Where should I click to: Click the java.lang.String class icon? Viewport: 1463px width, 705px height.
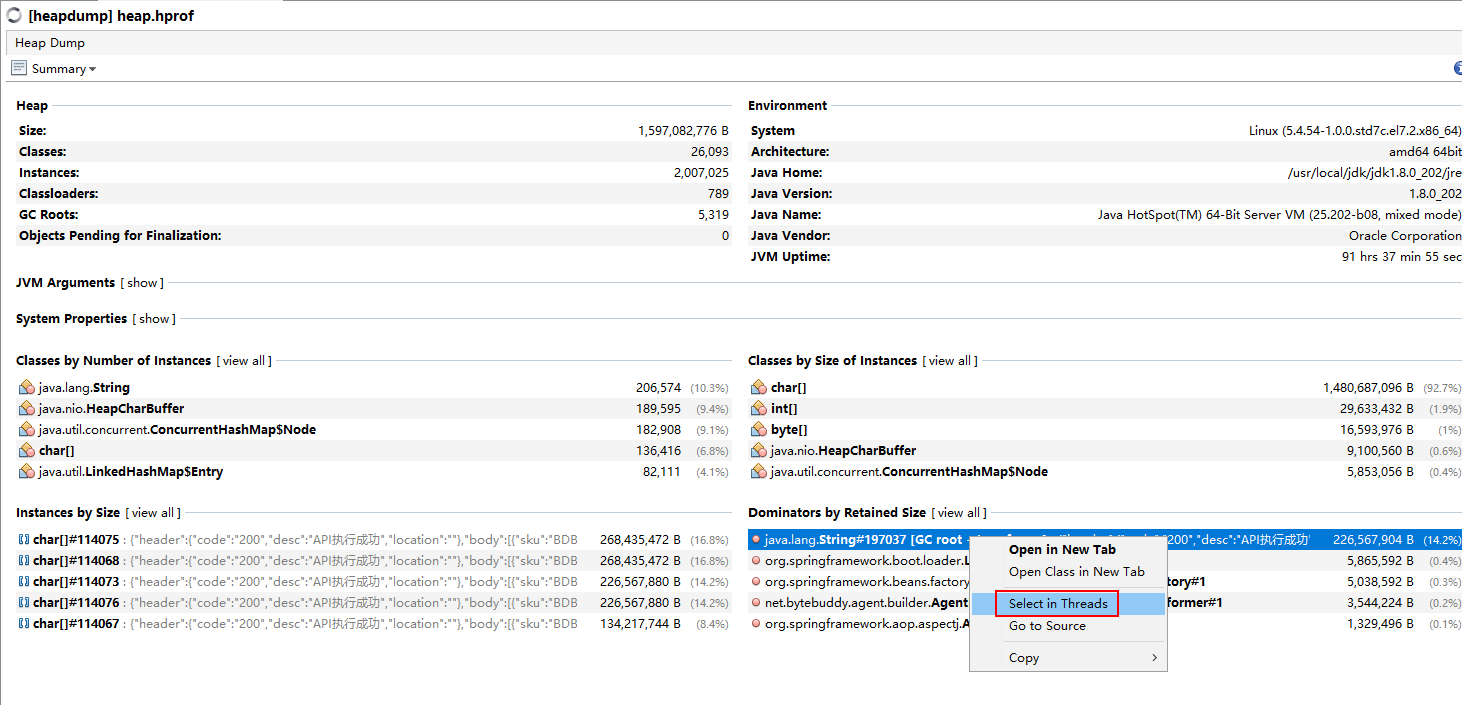pyautogui.click(x=26, y=388)
